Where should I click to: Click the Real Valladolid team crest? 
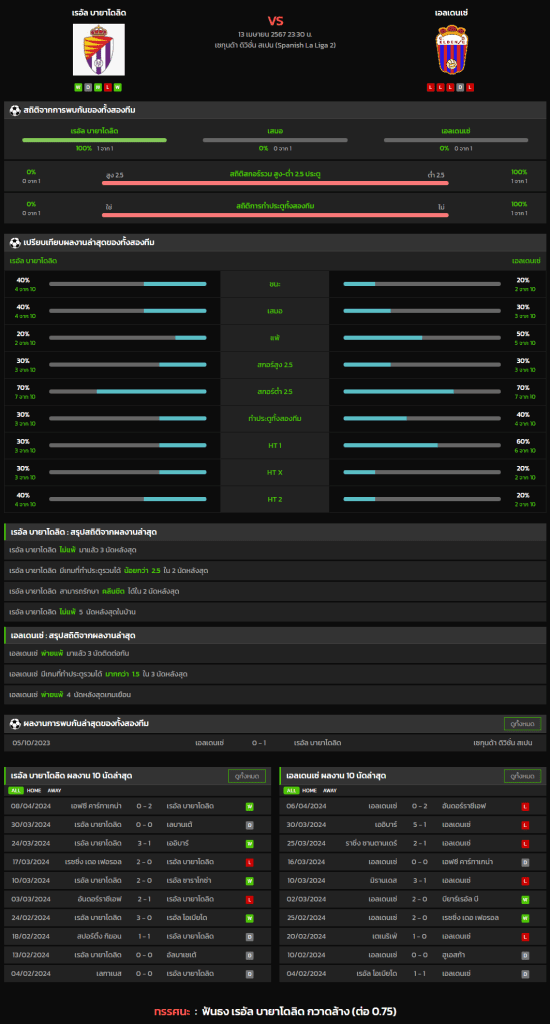pyautogui.click(x=99, y=50)
